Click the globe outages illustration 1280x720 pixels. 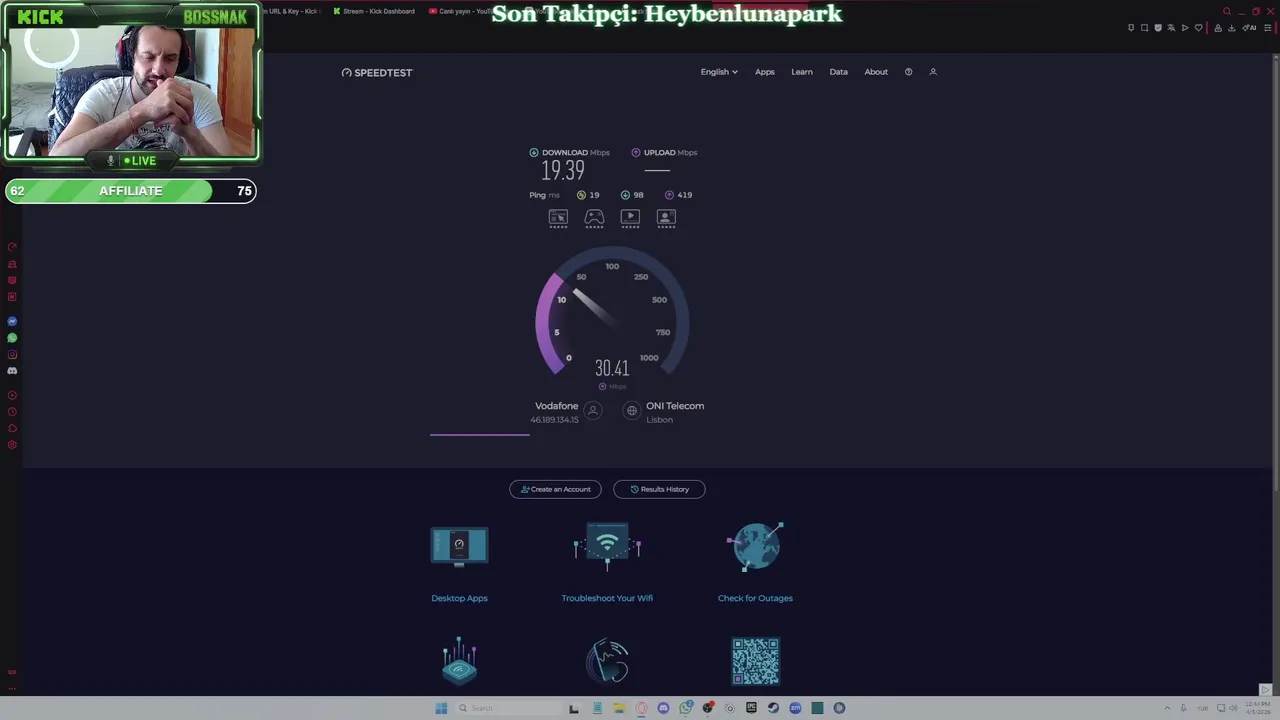pos(755,546)
